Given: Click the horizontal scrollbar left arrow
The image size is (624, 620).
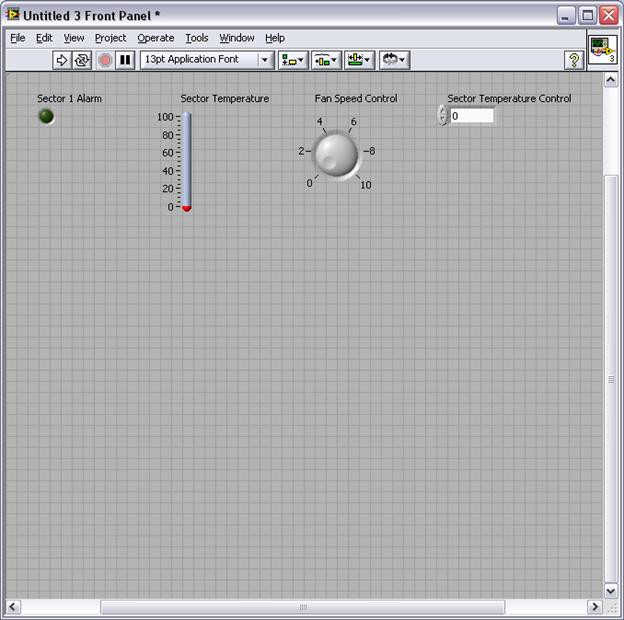Looking at the screenshot, I should tap(12, 607).
